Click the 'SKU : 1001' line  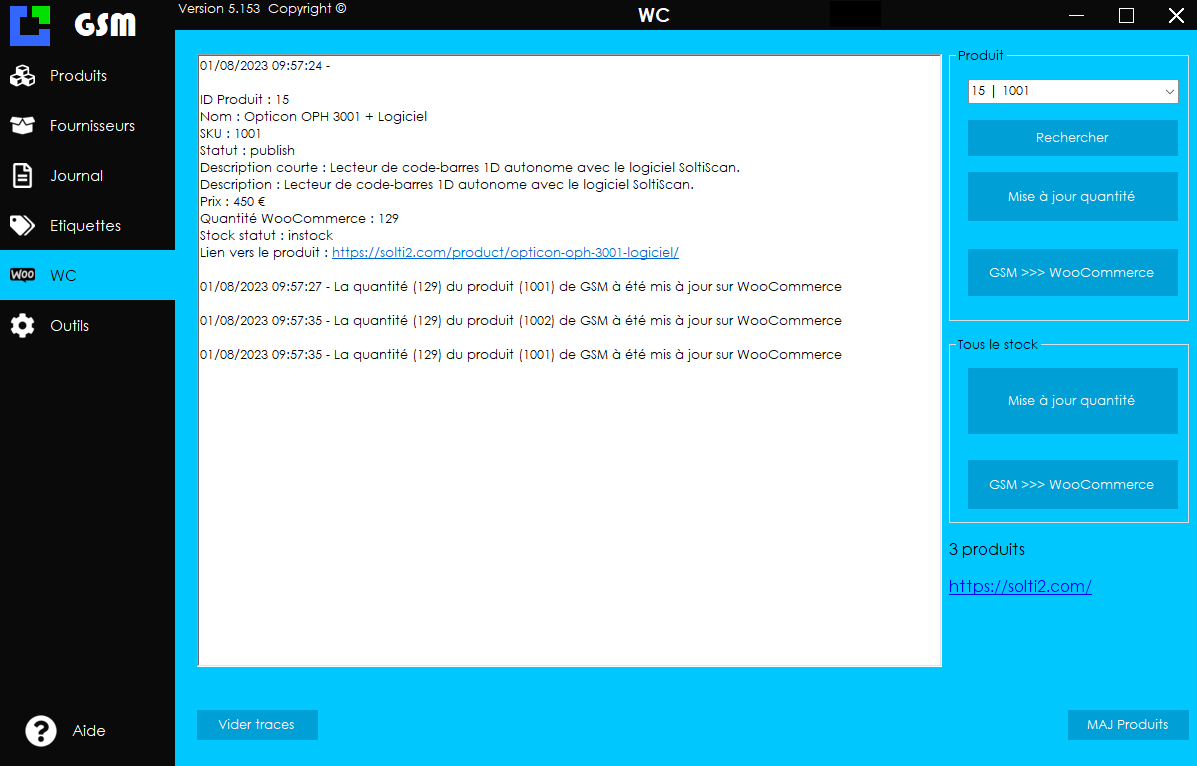(x=231, y=134)
